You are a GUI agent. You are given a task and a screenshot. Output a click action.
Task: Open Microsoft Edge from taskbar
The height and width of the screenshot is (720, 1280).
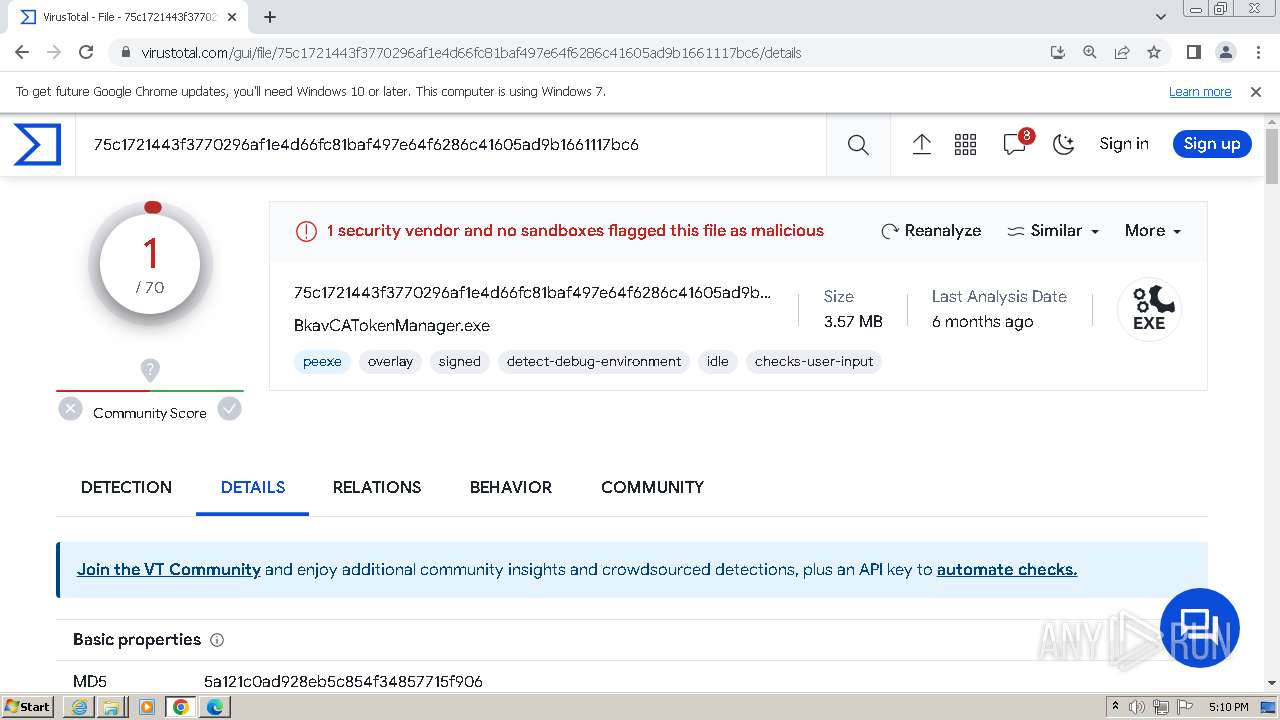[214, 707]
